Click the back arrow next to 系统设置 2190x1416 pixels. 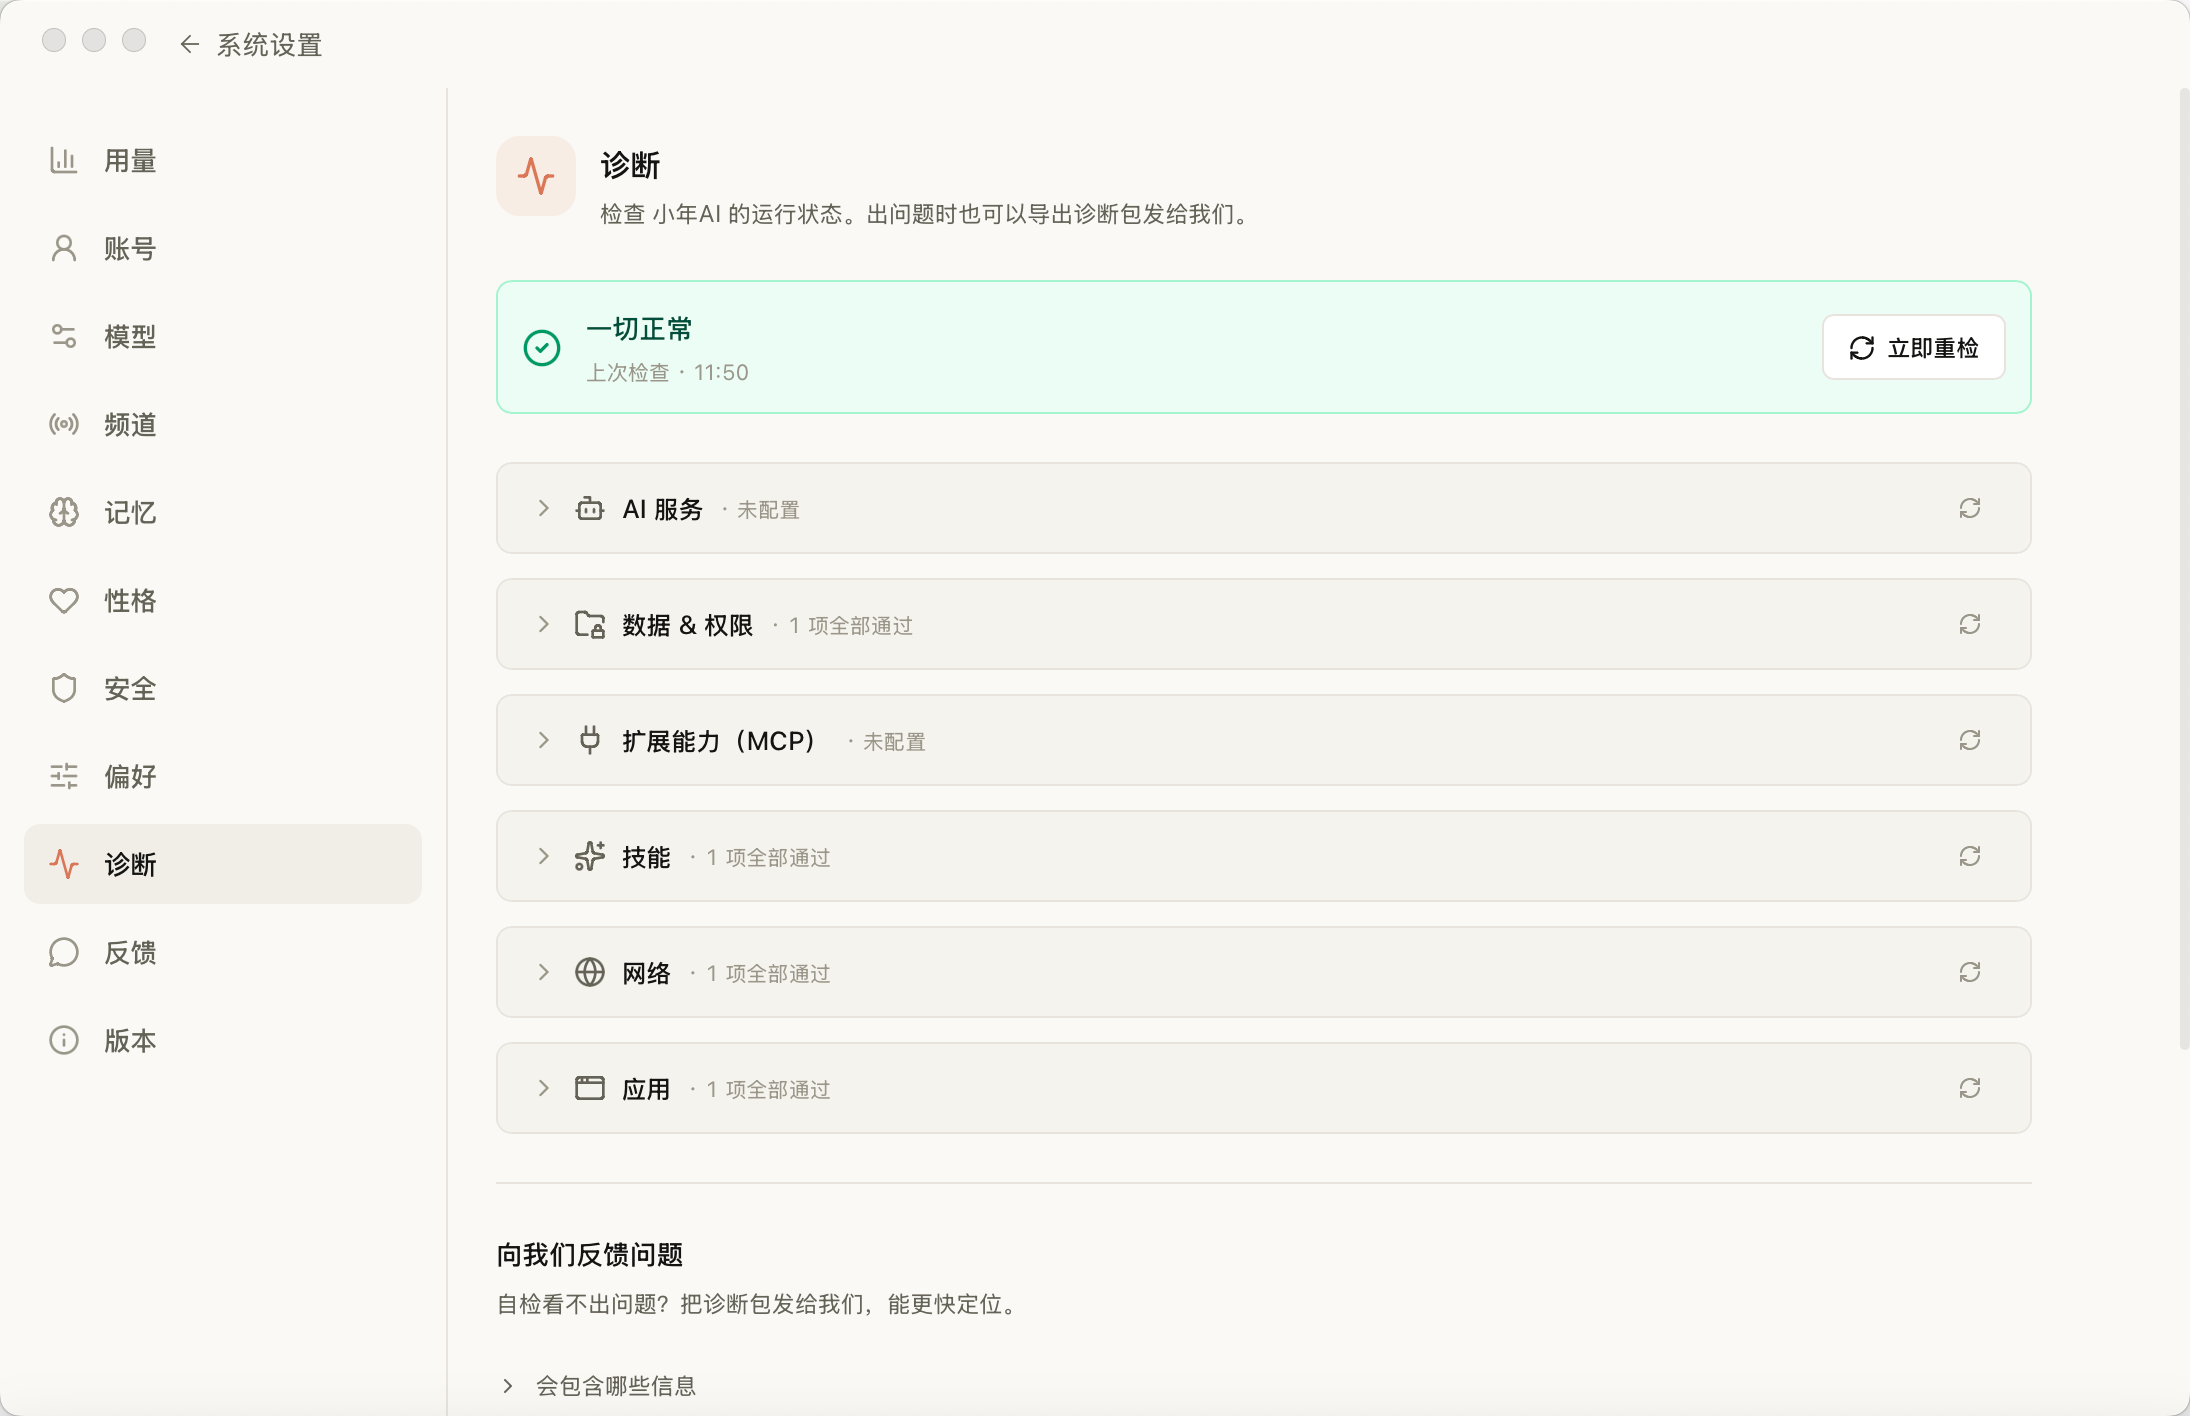coord(189,44)
